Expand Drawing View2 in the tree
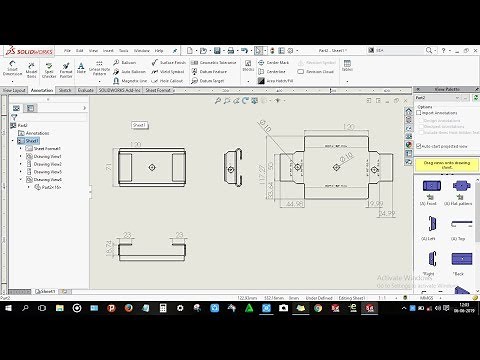This screenshot has width=480, height=360. click(x=21, y=164)
